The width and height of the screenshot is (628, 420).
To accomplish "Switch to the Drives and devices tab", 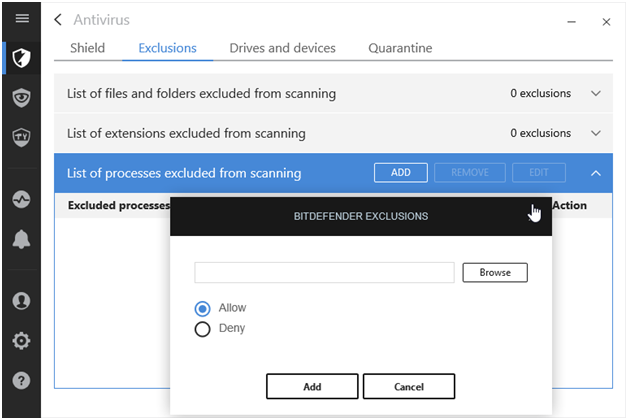I will click(282, 48).
